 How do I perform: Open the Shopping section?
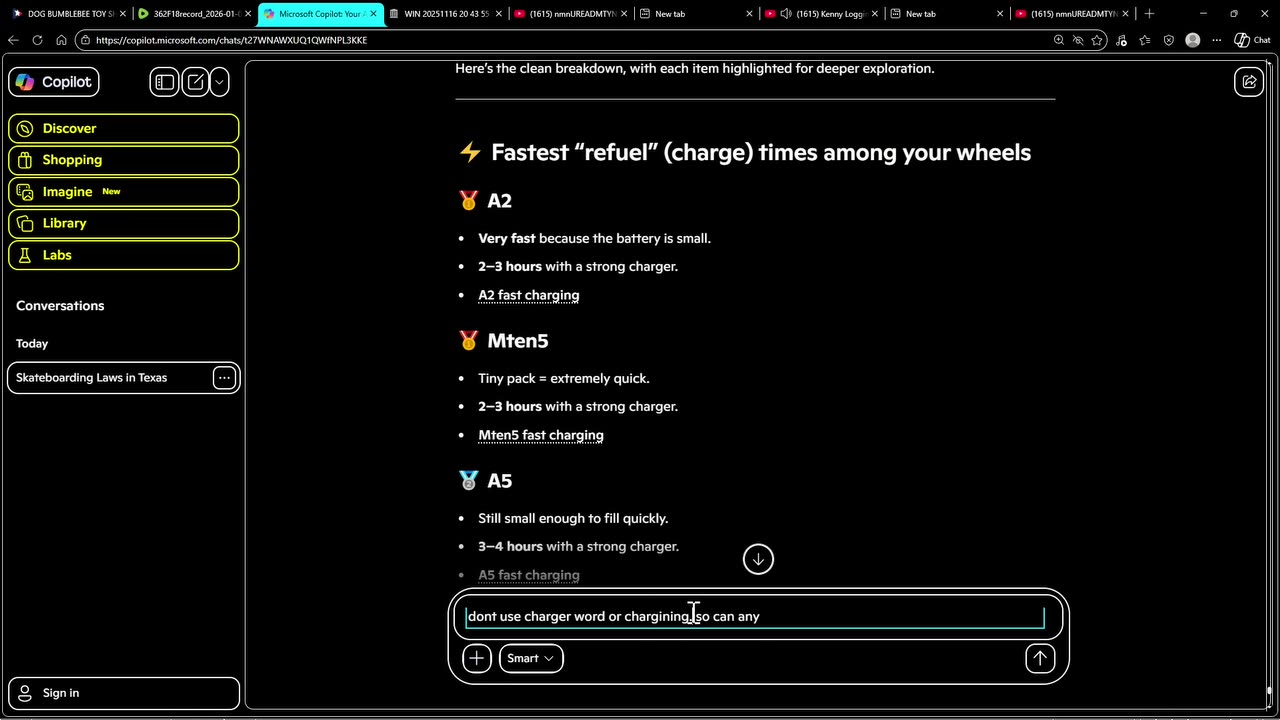coord(124,160)
